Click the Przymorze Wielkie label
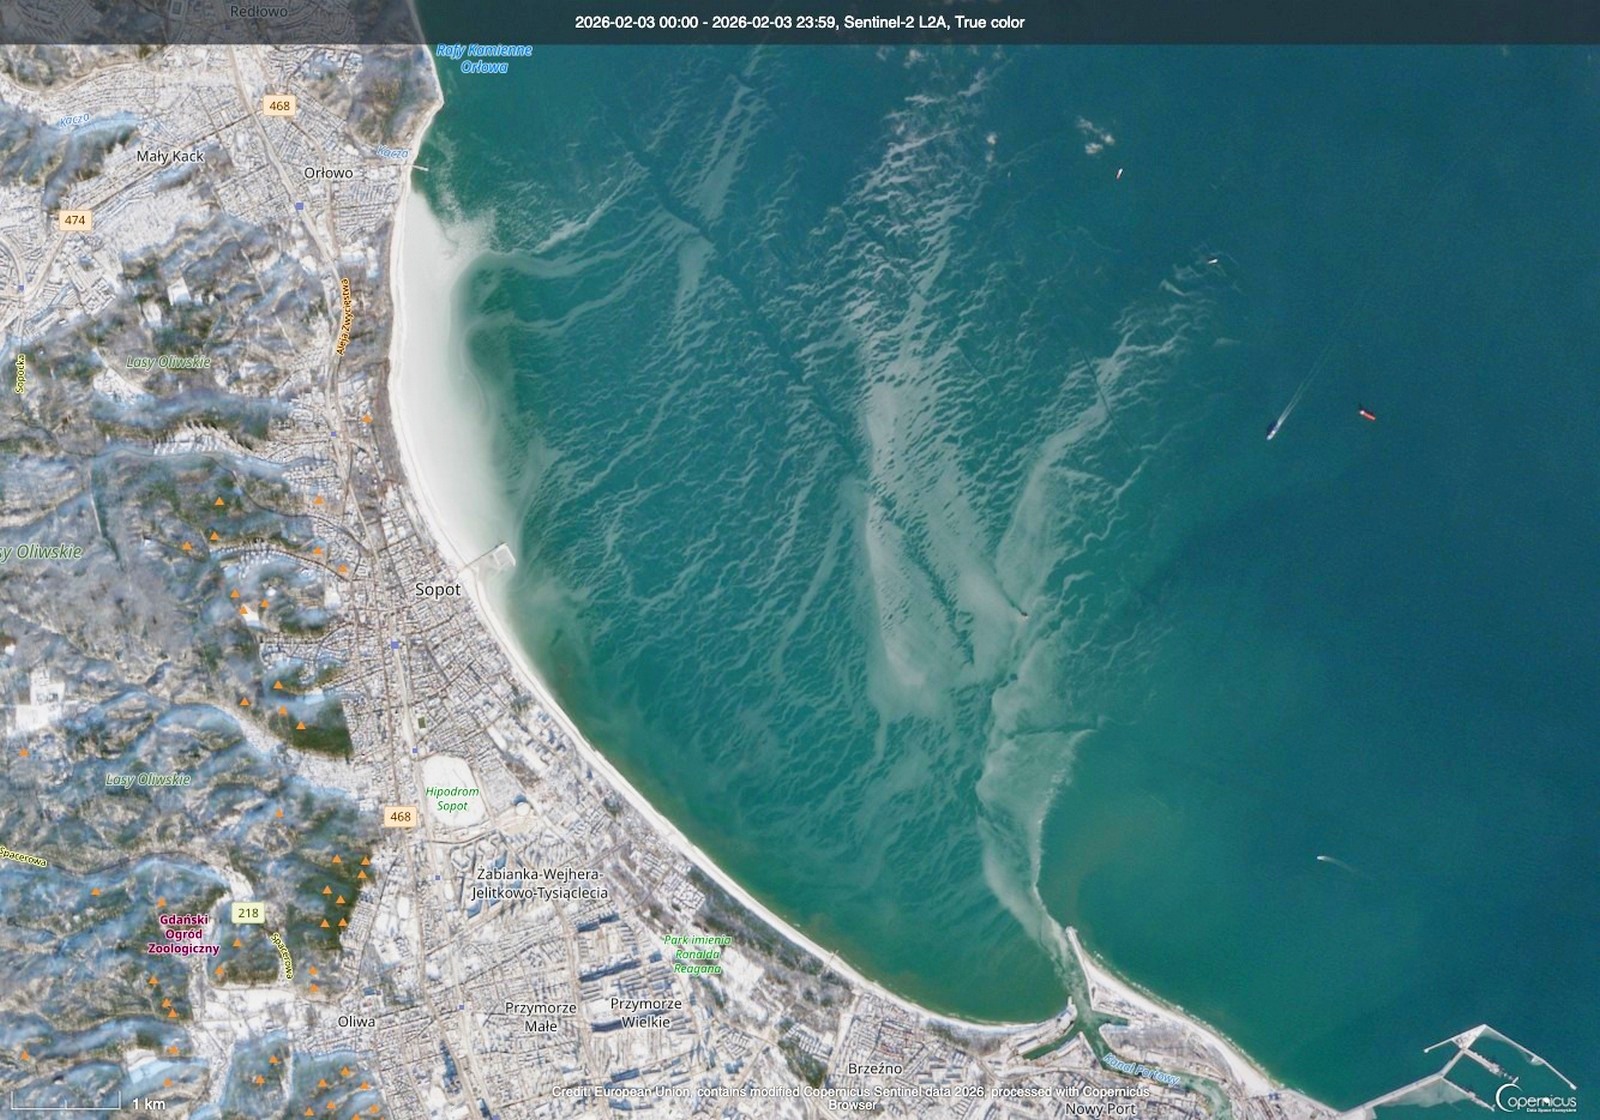 [x=645, y=1012]
